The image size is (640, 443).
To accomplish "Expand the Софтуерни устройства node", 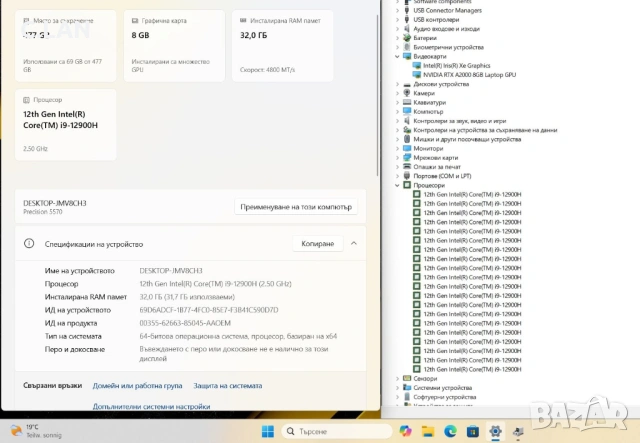I will 397,397.
